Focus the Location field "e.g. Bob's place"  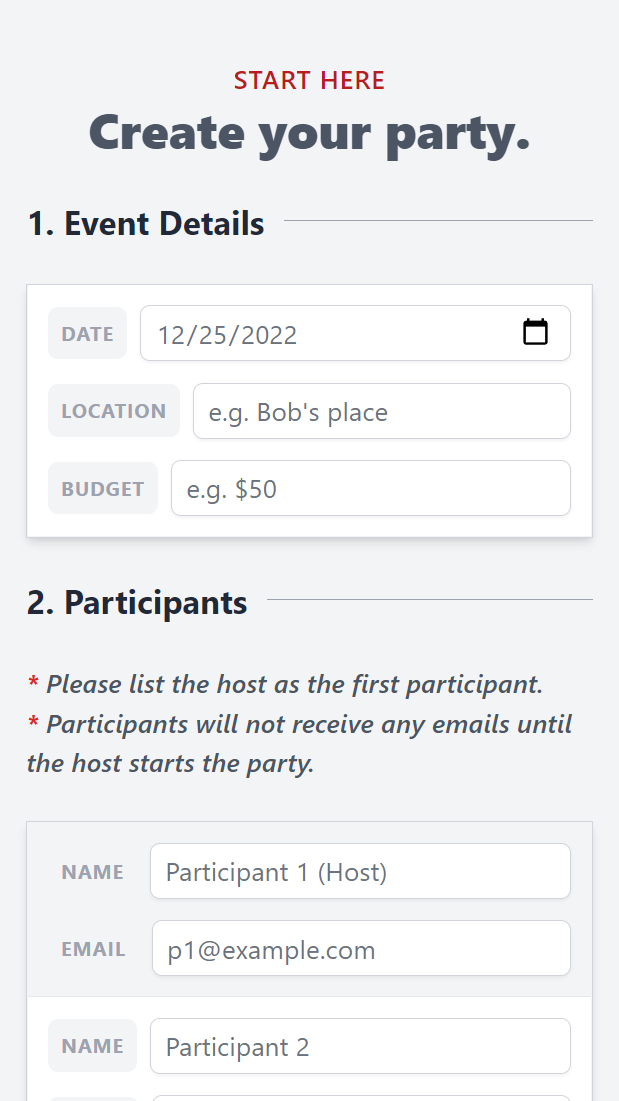tap(382, 411)
